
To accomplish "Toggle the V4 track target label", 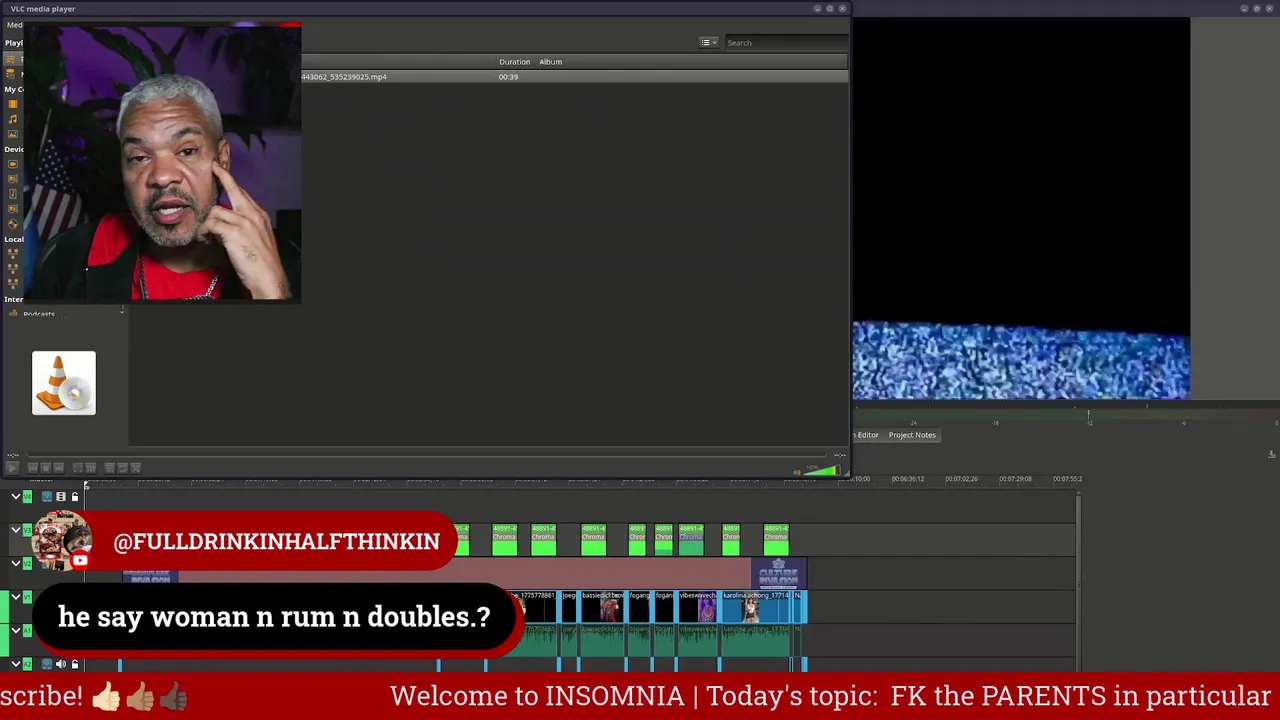I will 27,497.
